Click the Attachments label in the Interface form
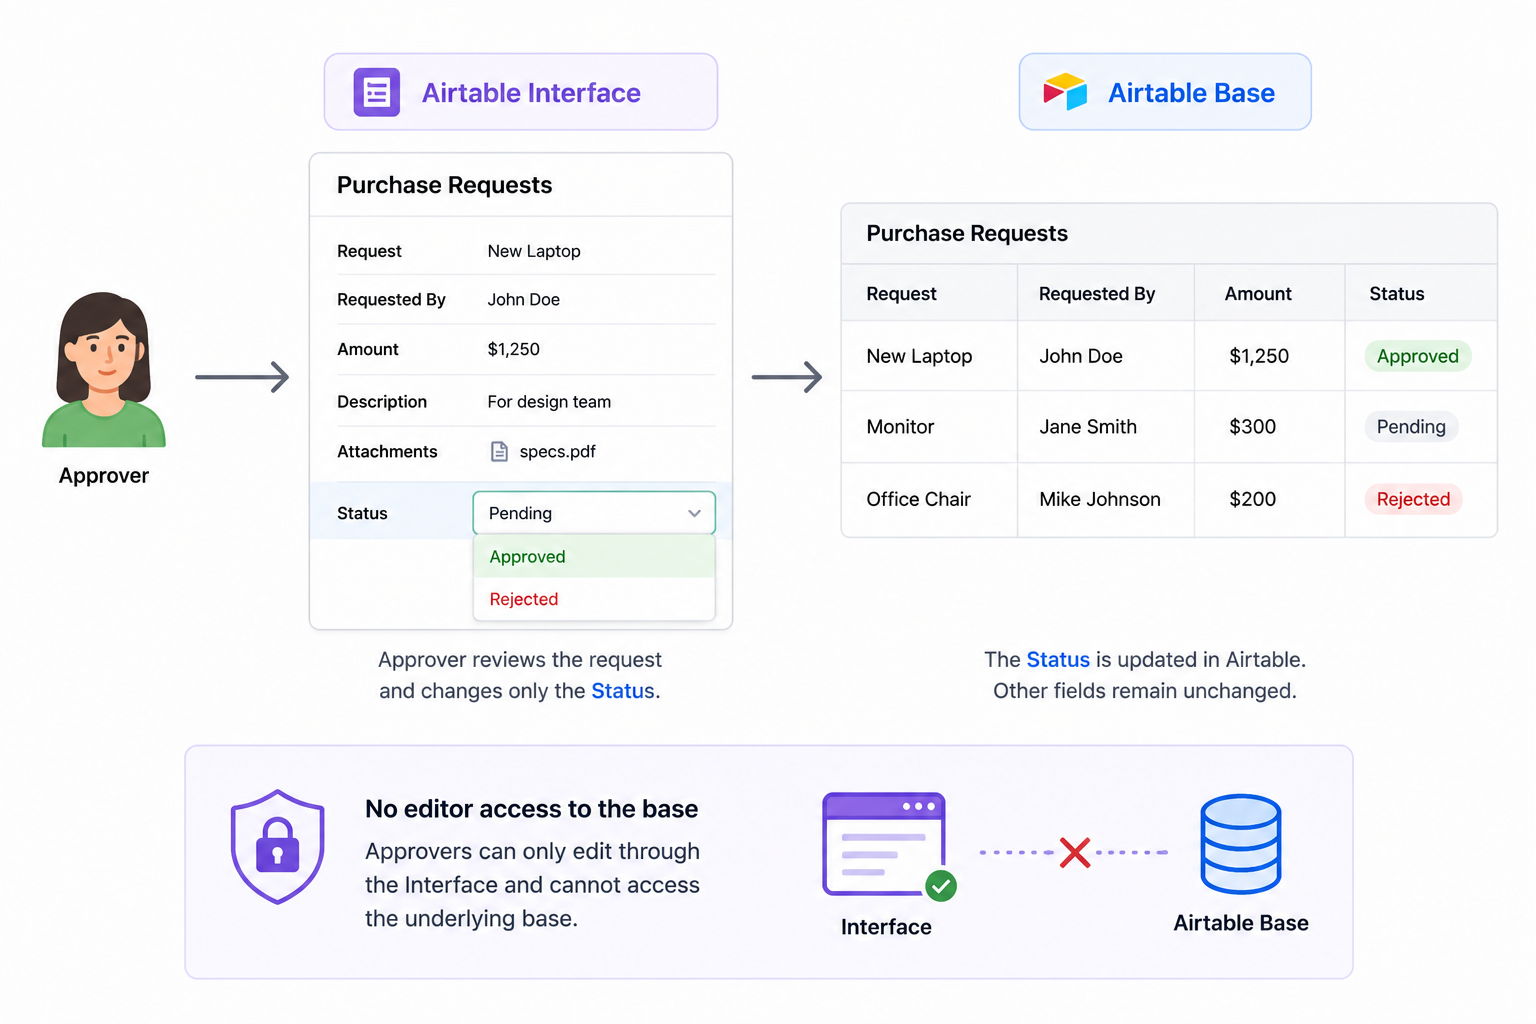Viewport: 1536px width, 1024px height. [387, 452]
